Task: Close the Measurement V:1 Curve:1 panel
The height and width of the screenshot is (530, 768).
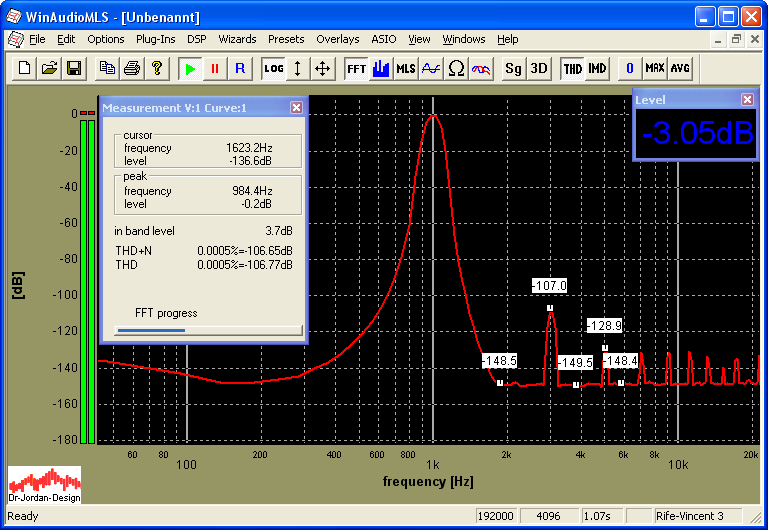Action: coord(296,107)
